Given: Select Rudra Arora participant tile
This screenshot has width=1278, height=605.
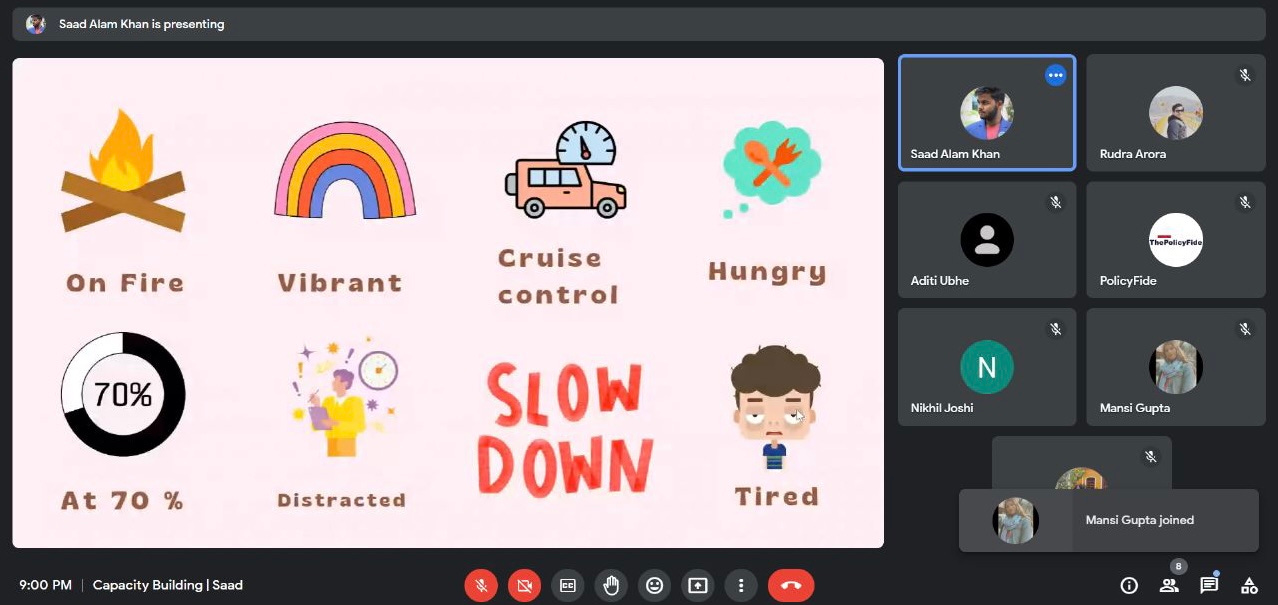Looking at the screenshot, I should click(x=1175, y=113).
